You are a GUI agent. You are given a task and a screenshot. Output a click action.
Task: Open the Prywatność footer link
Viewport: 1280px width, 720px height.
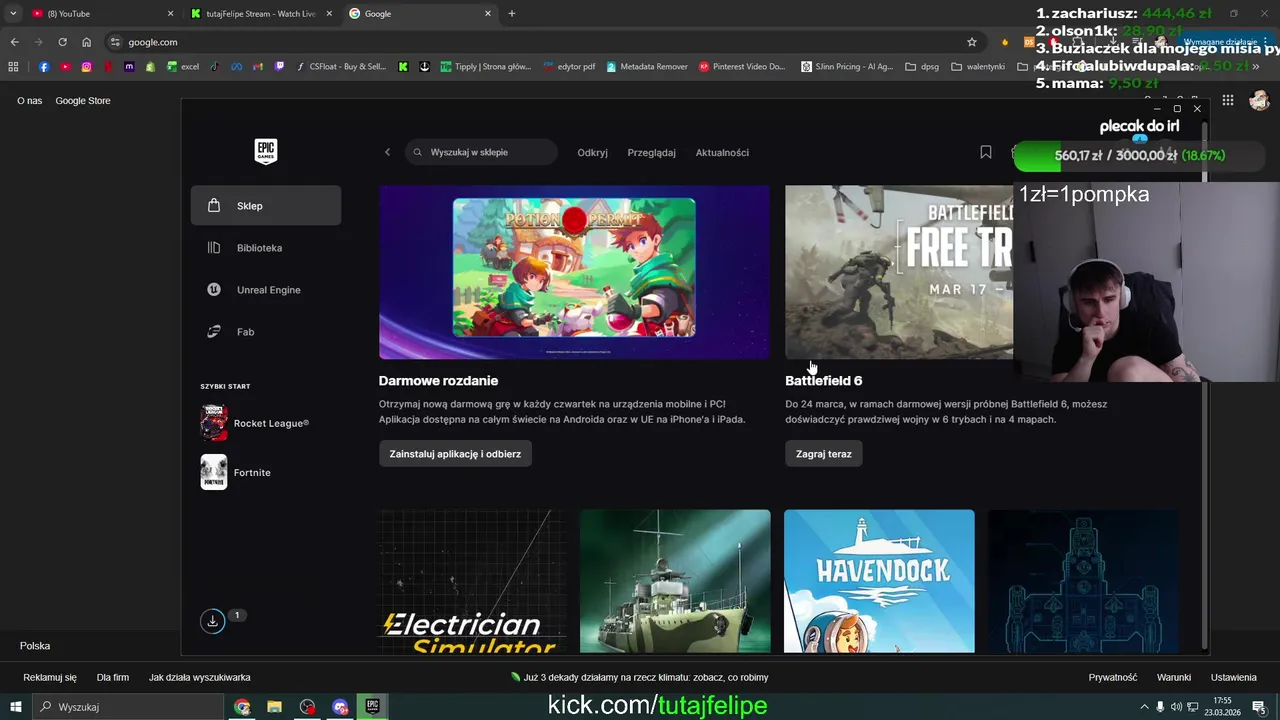coord(1113,677)
